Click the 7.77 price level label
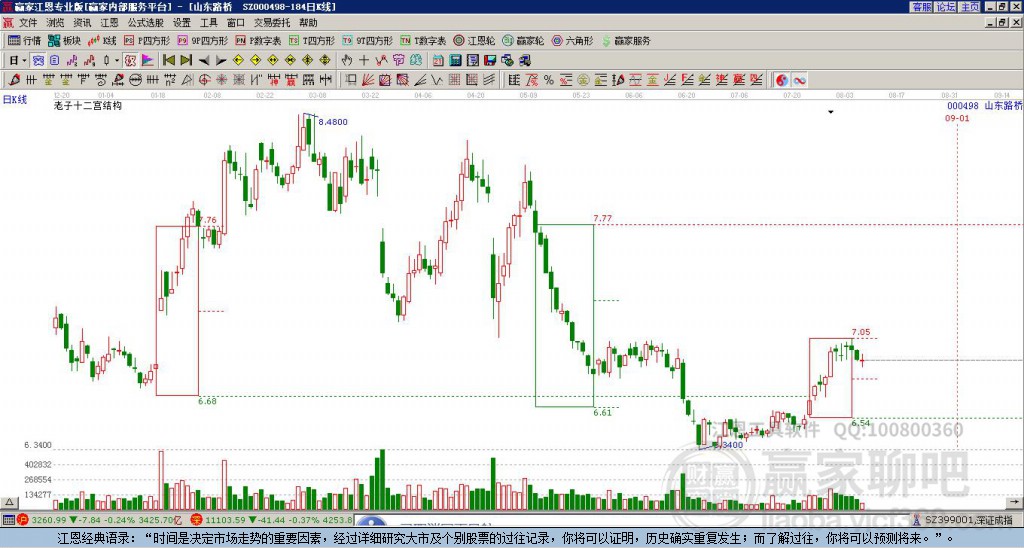The image size is (1024, 548). pyautogui.click(x=602, y=218)
